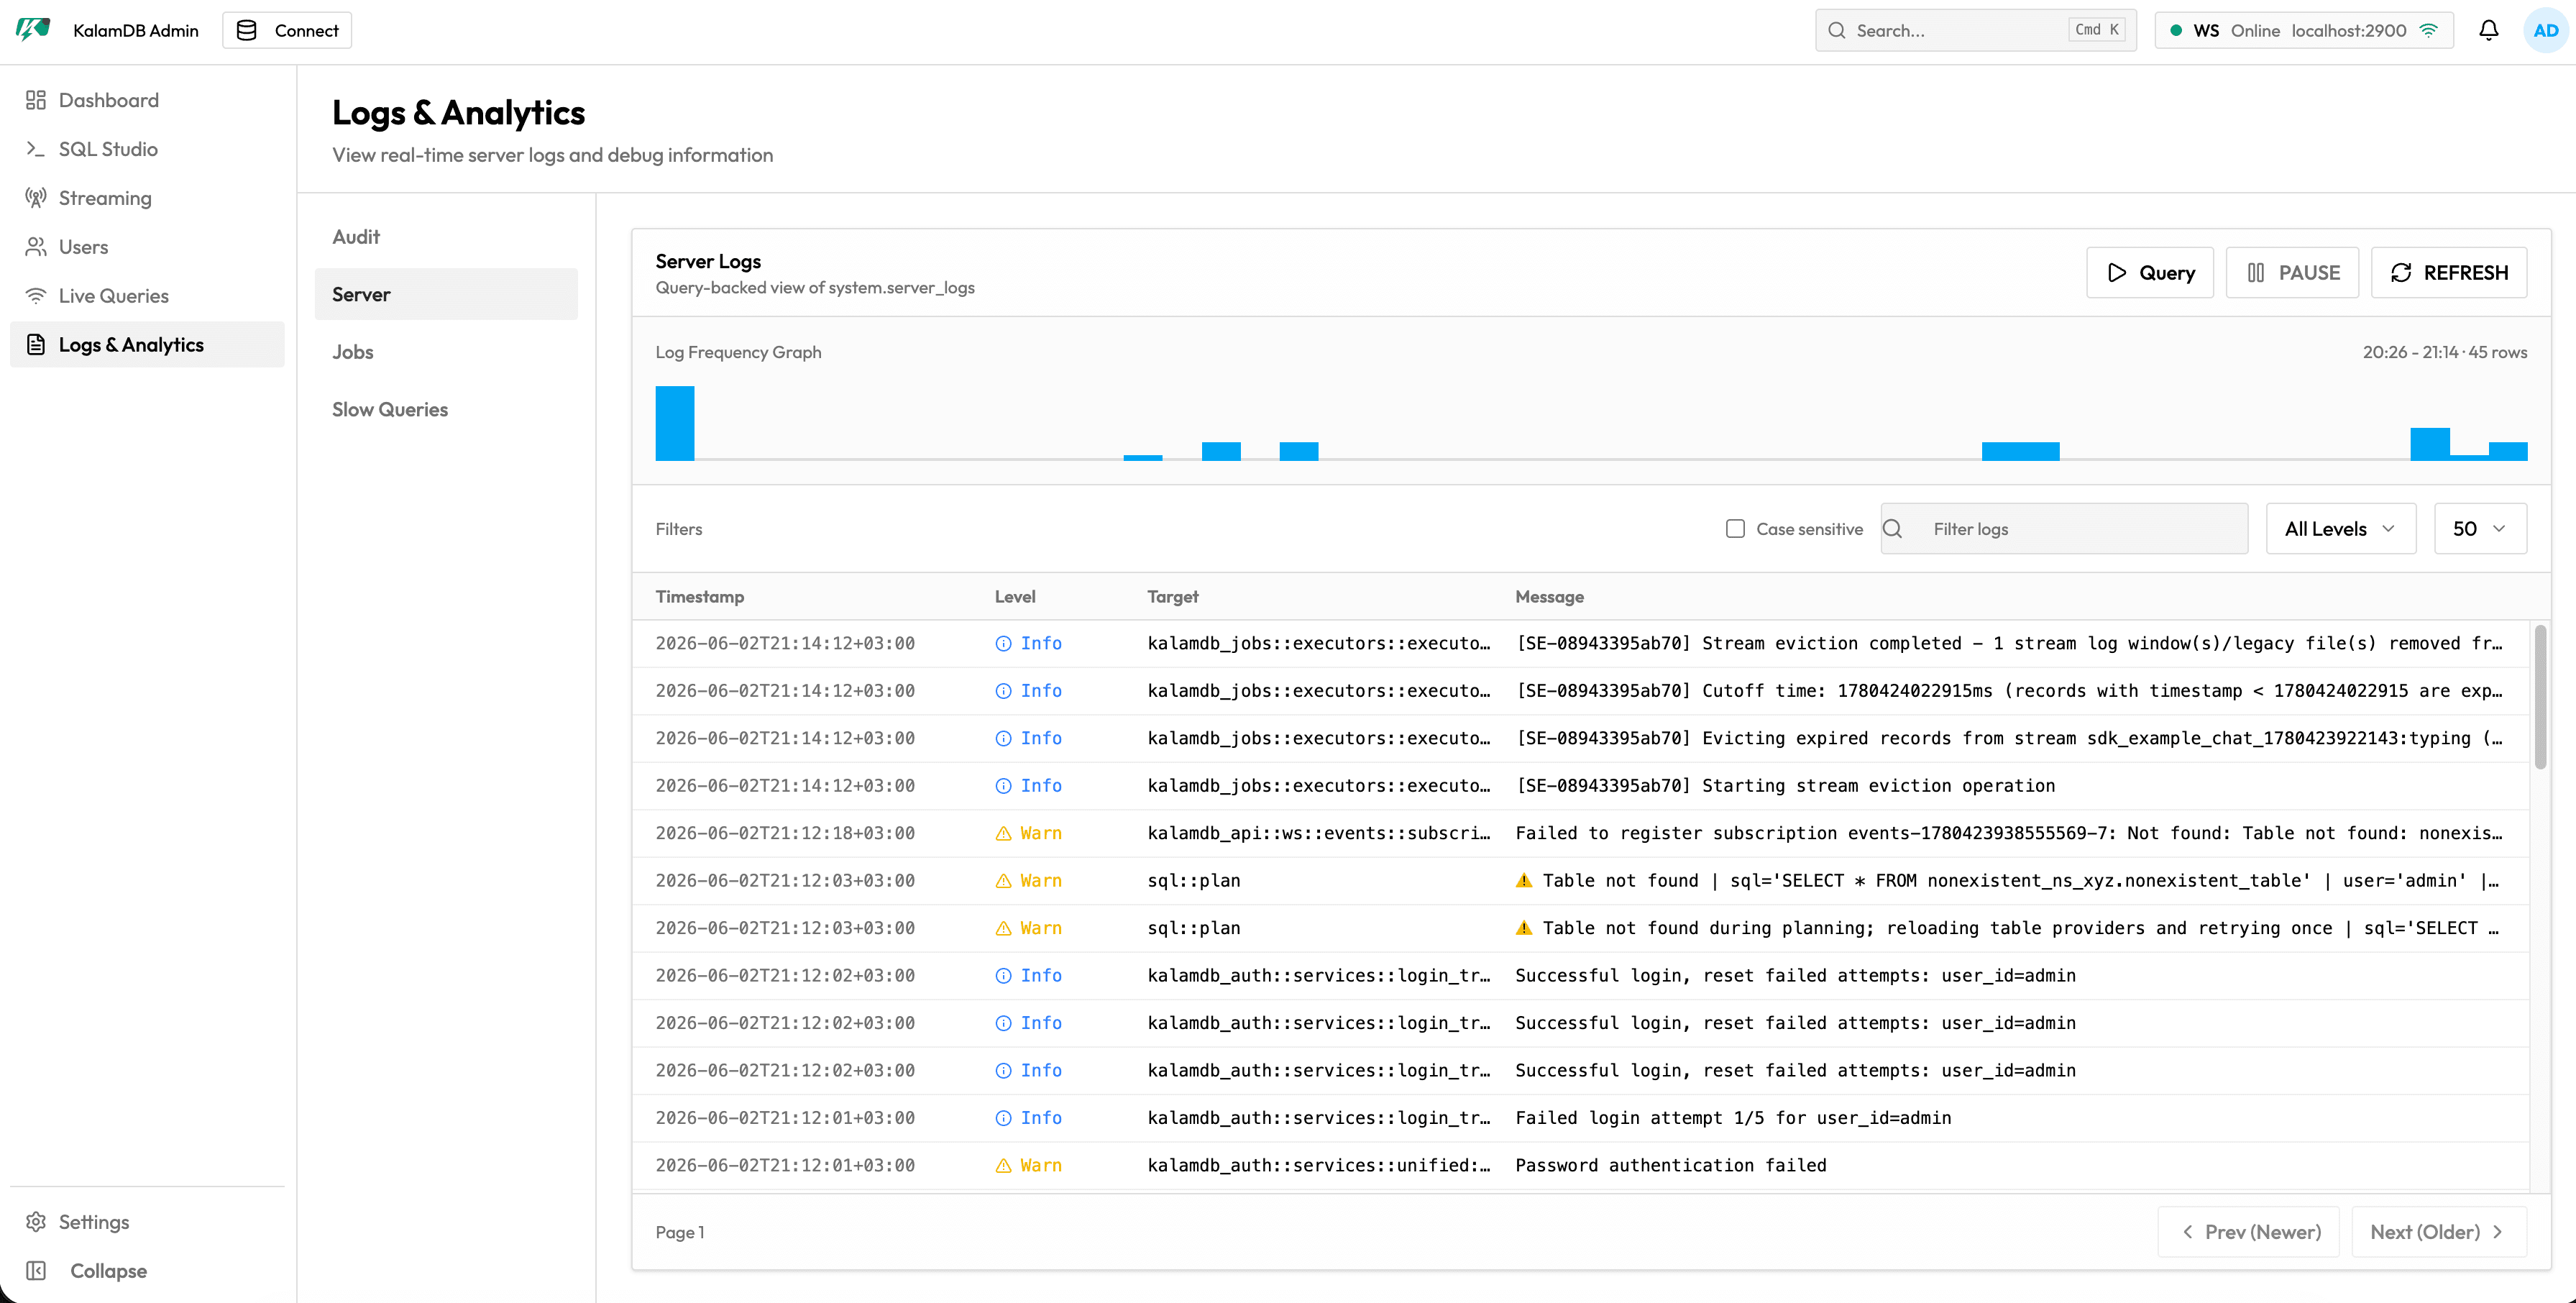Click the KalamDB logo icon
Viewport: 2576px width, 1303px height.
(x=33, y=30)
